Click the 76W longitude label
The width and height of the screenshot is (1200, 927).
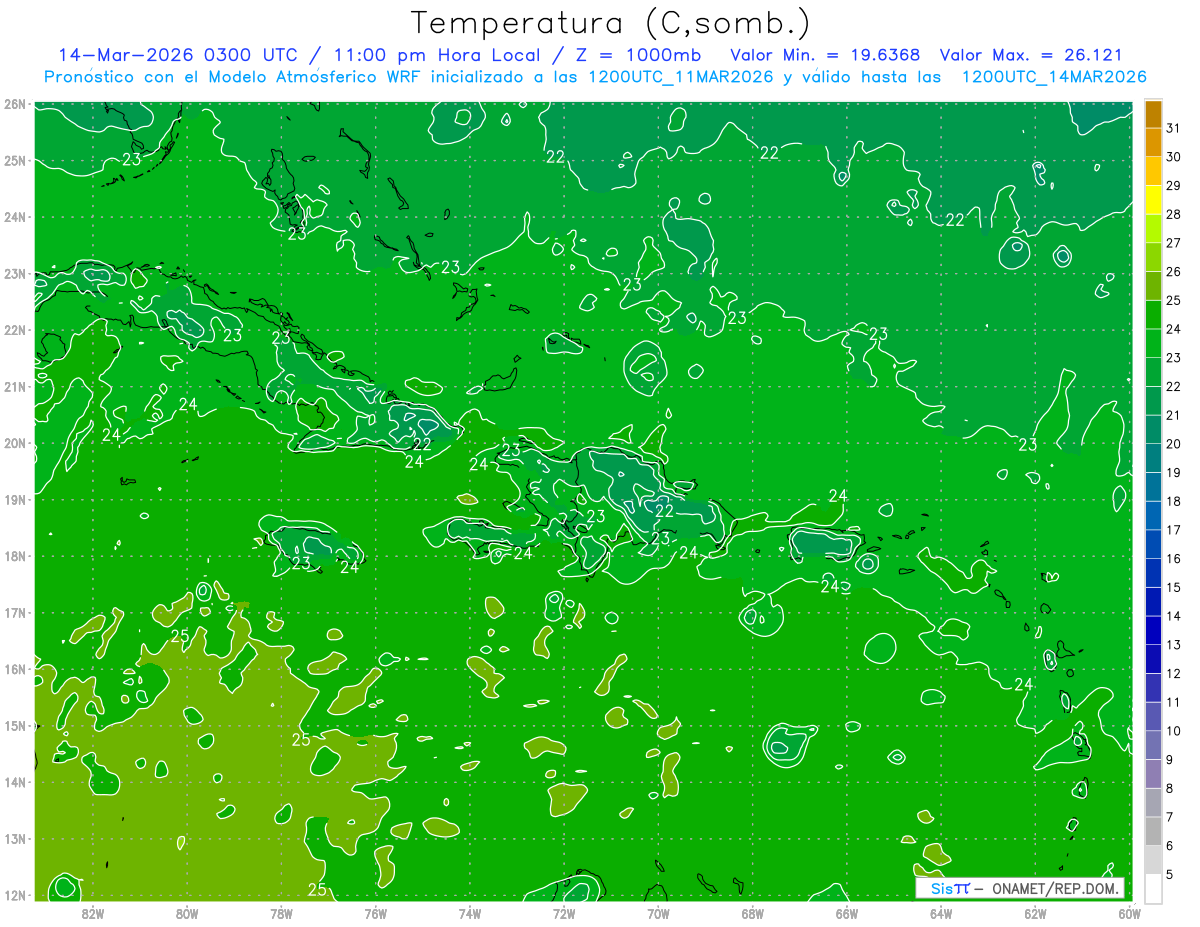(375, 913)
